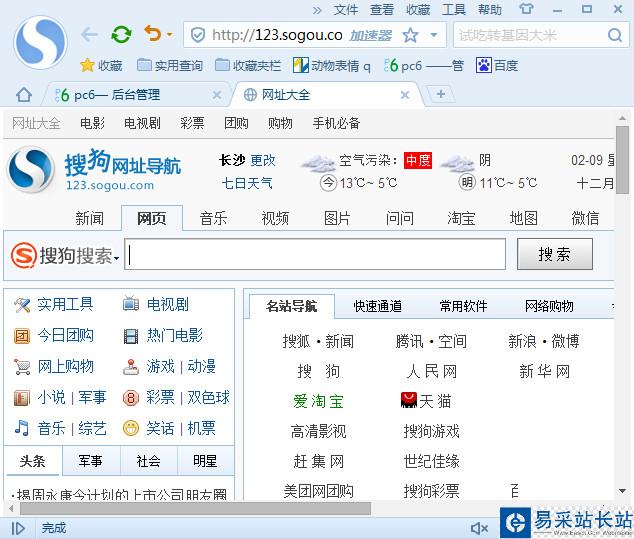Open the 帮助 menu
This screenshot has height=539, width=634.
[490, 10]
